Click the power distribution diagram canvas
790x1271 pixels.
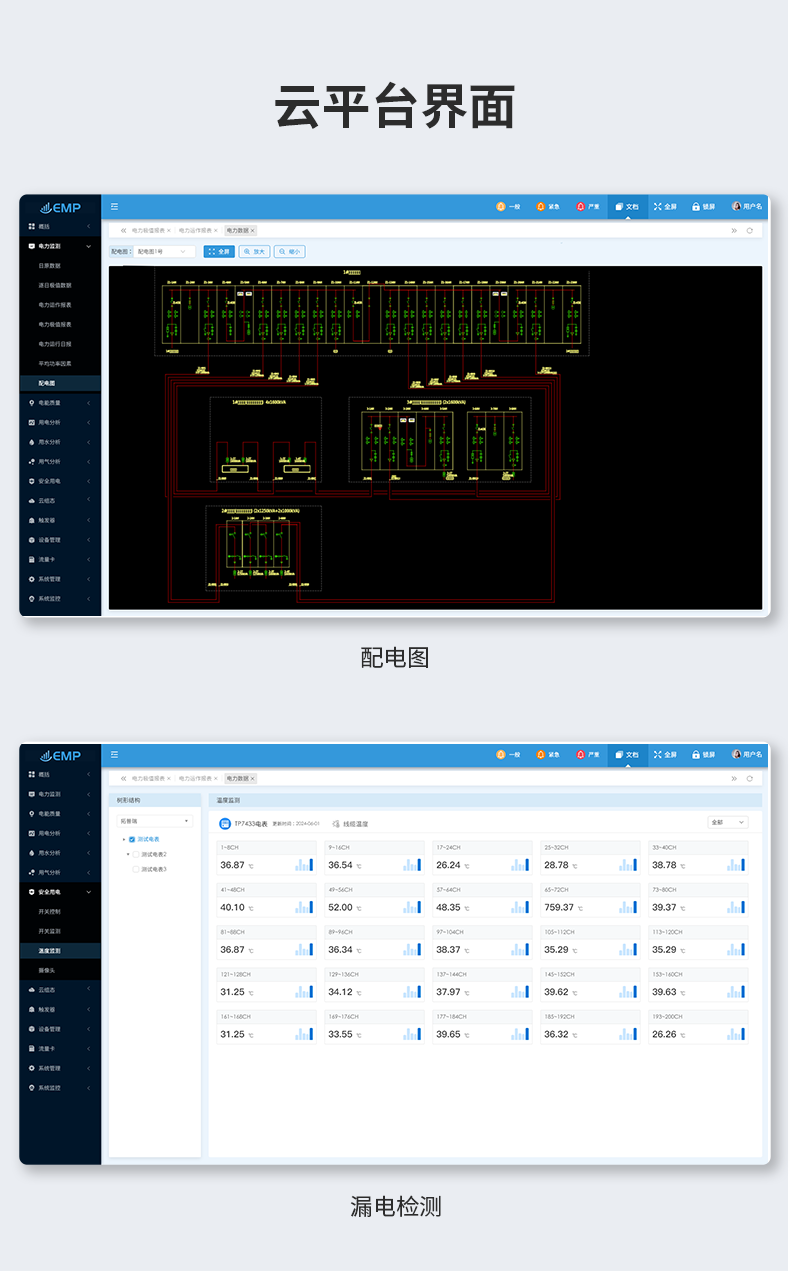pyautogui.click(x=435, y=438)
